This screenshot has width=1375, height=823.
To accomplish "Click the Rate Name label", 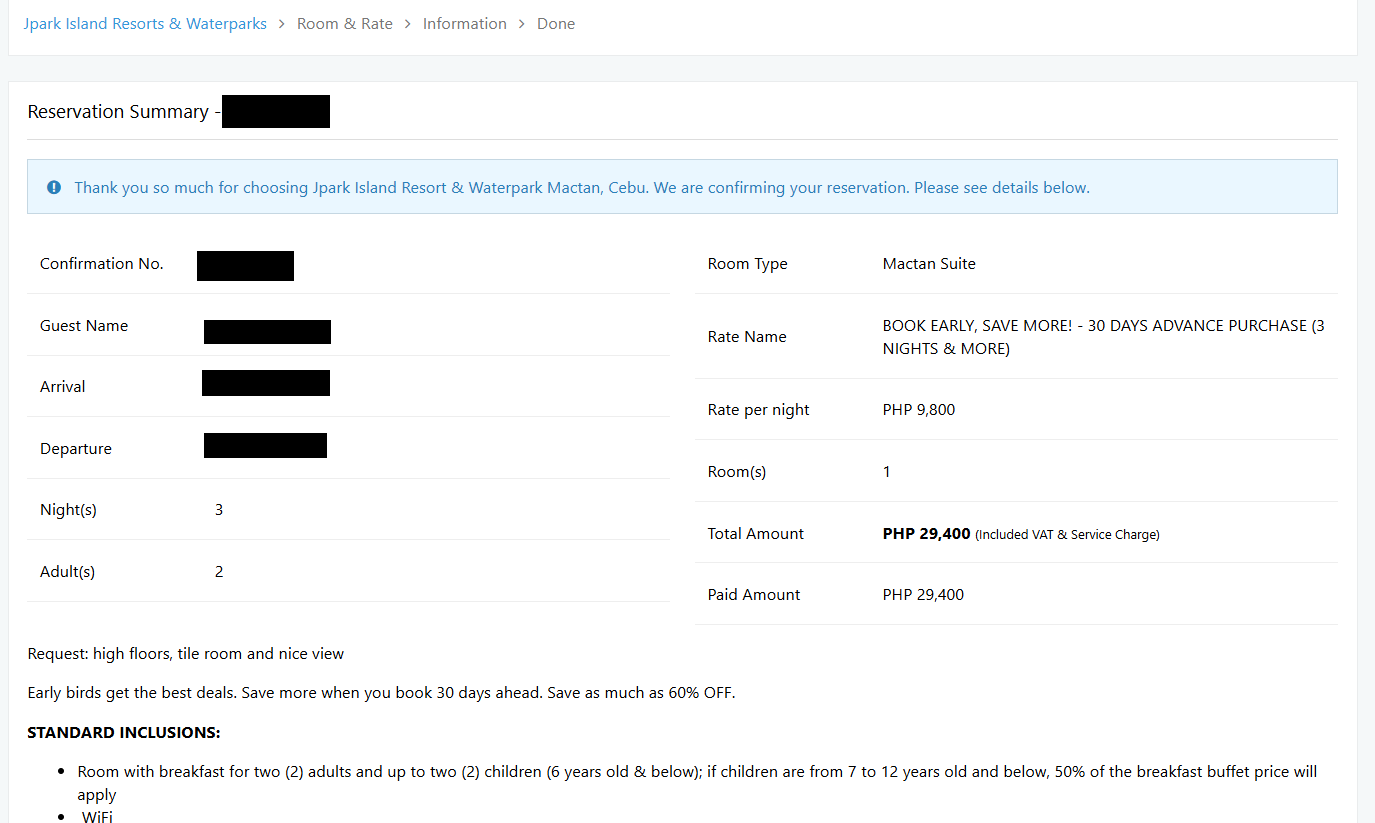I will 747,337.
